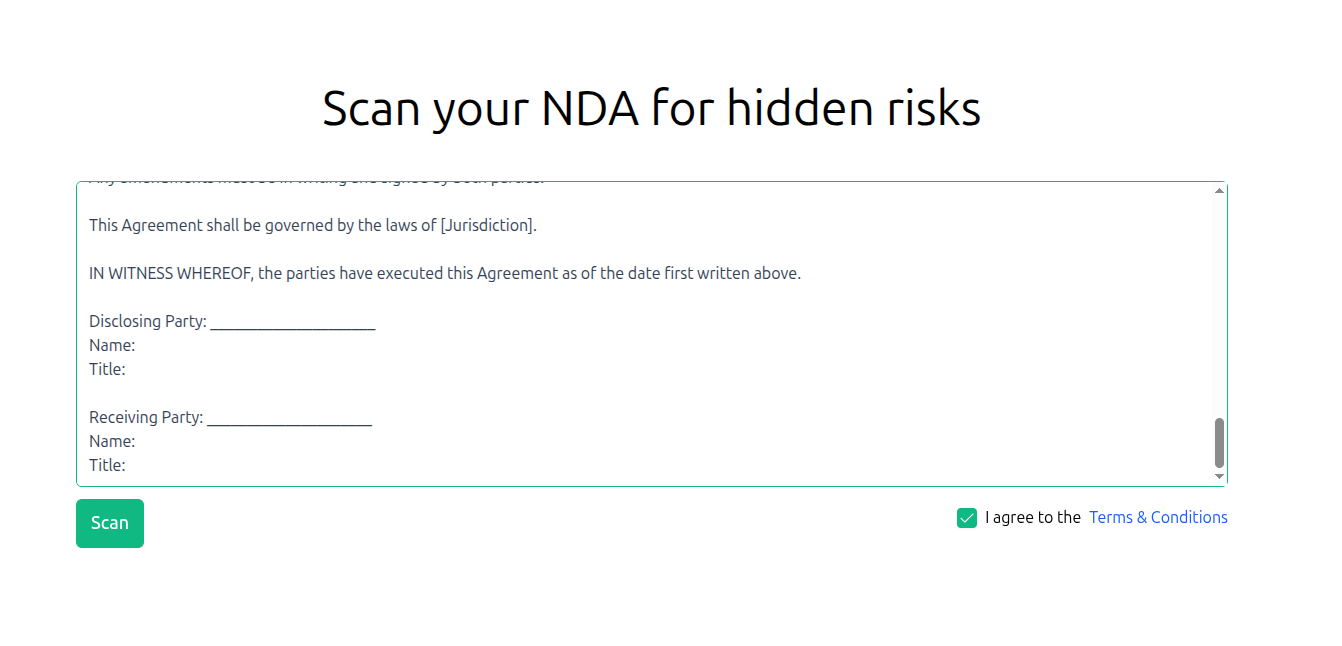This screenshot has height=646, width=1342.
Task: Open the Terms & Conditions link
Action: click(x=1158, y=517)
